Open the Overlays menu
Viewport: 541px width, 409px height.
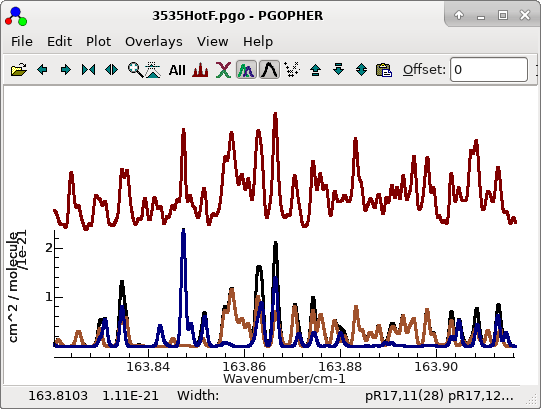pos(154,41)
